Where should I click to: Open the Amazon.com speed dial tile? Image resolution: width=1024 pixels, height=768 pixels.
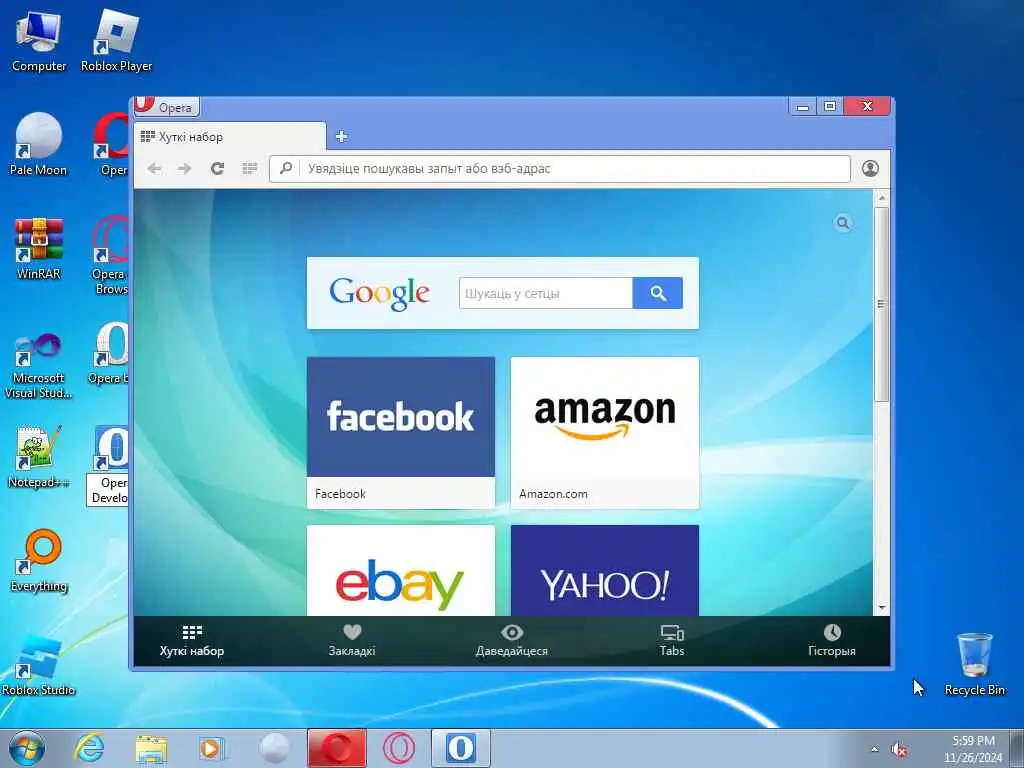pyautogui.click(x=605, y=432)
